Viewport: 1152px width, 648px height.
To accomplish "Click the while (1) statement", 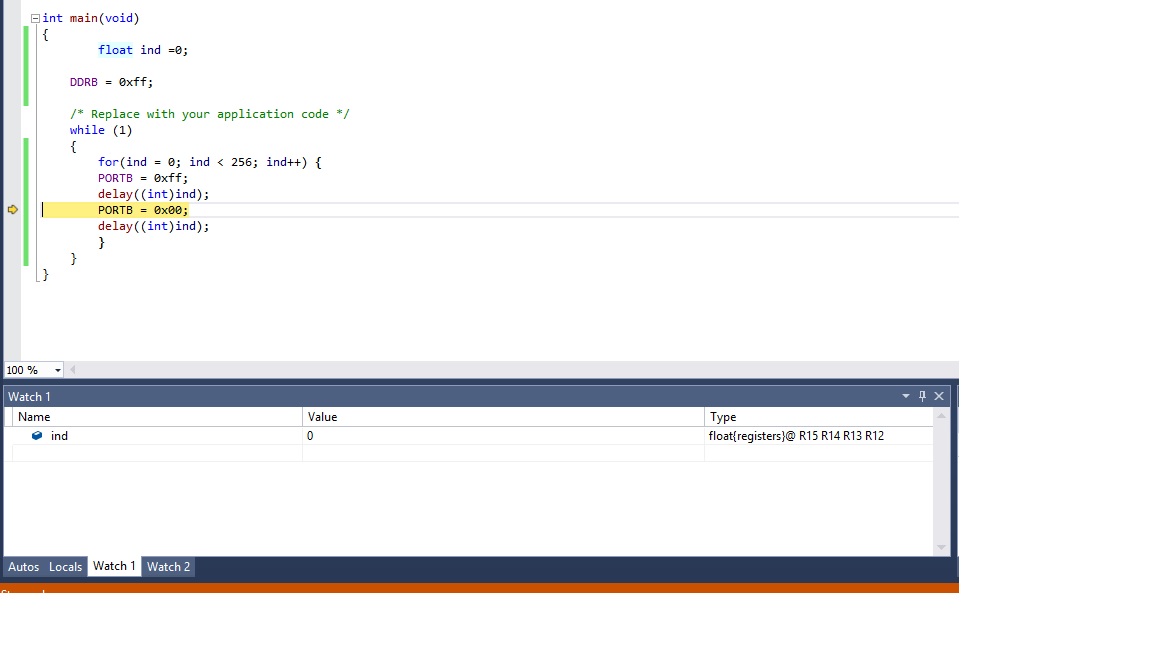I will coord(101,130).
